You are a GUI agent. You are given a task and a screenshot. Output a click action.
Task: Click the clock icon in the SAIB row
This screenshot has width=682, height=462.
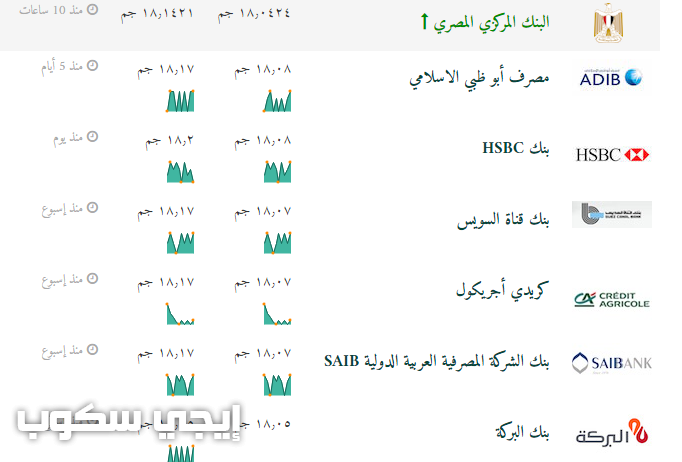tap(92, 349)
